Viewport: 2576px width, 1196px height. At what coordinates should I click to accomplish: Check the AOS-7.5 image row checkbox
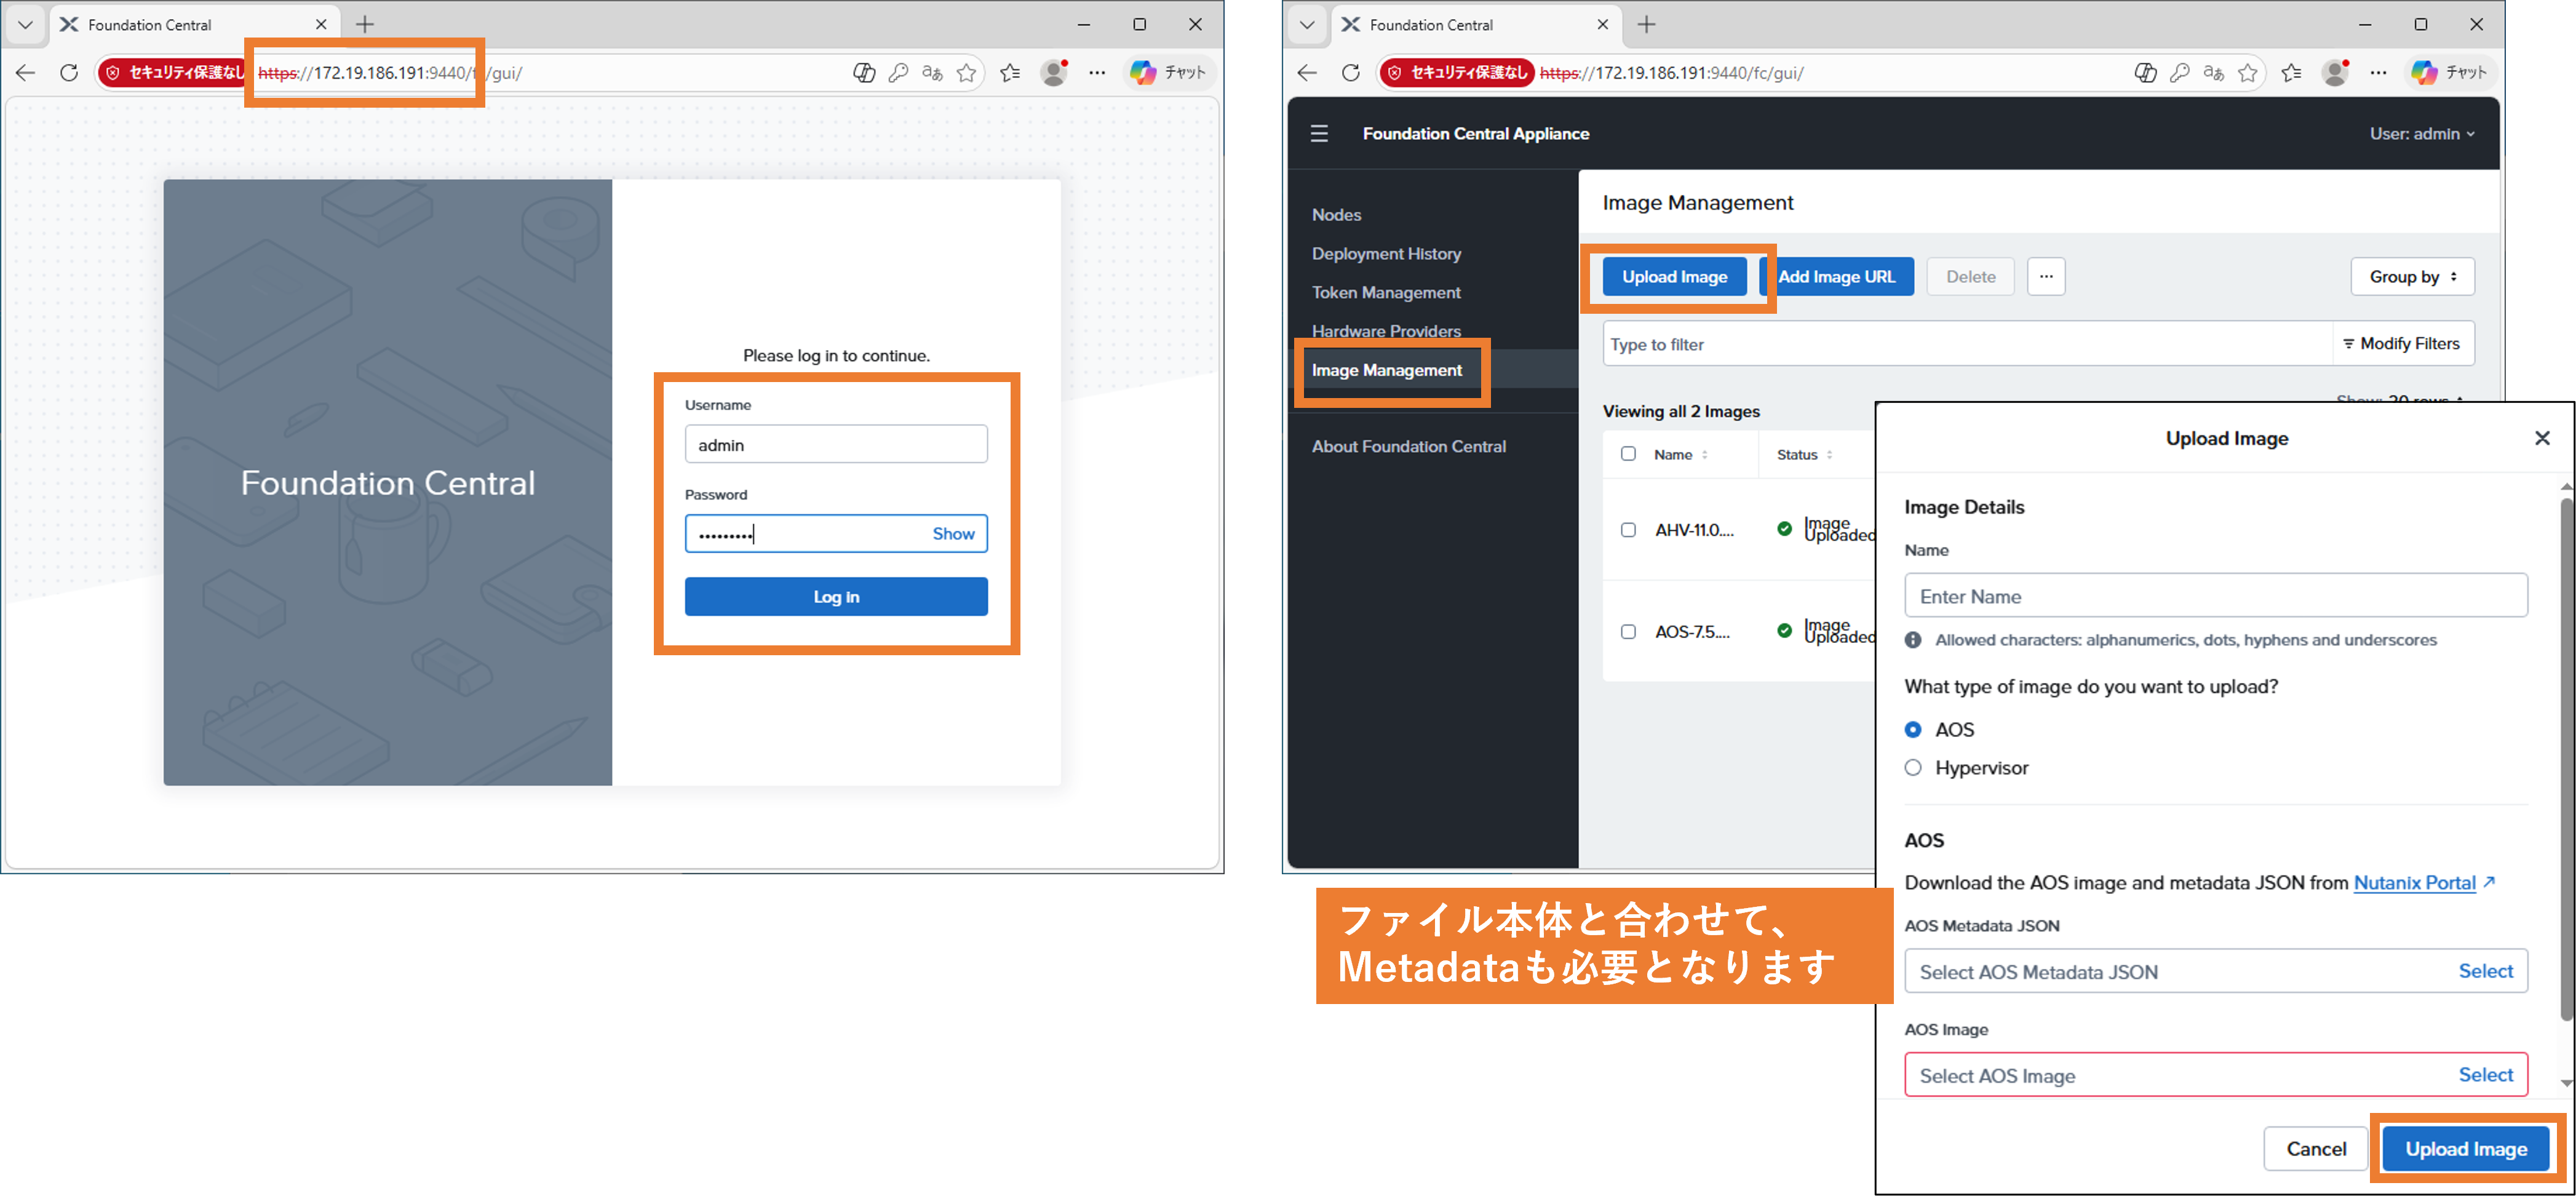[x=1628, y=632]
